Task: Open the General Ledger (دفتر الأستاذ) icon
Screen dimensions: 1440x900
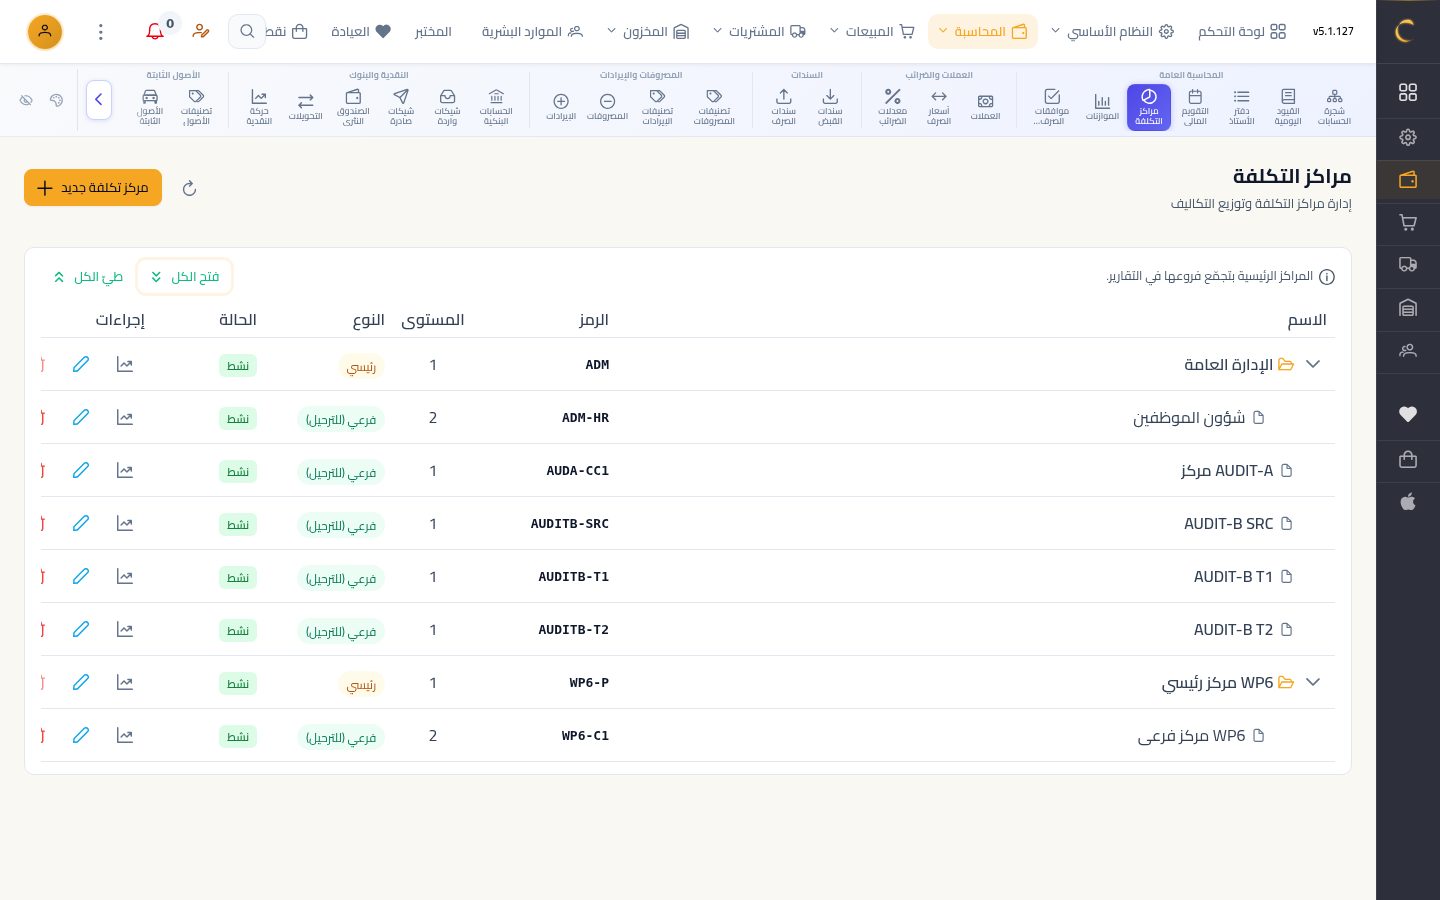Action: pos(1241,107)
